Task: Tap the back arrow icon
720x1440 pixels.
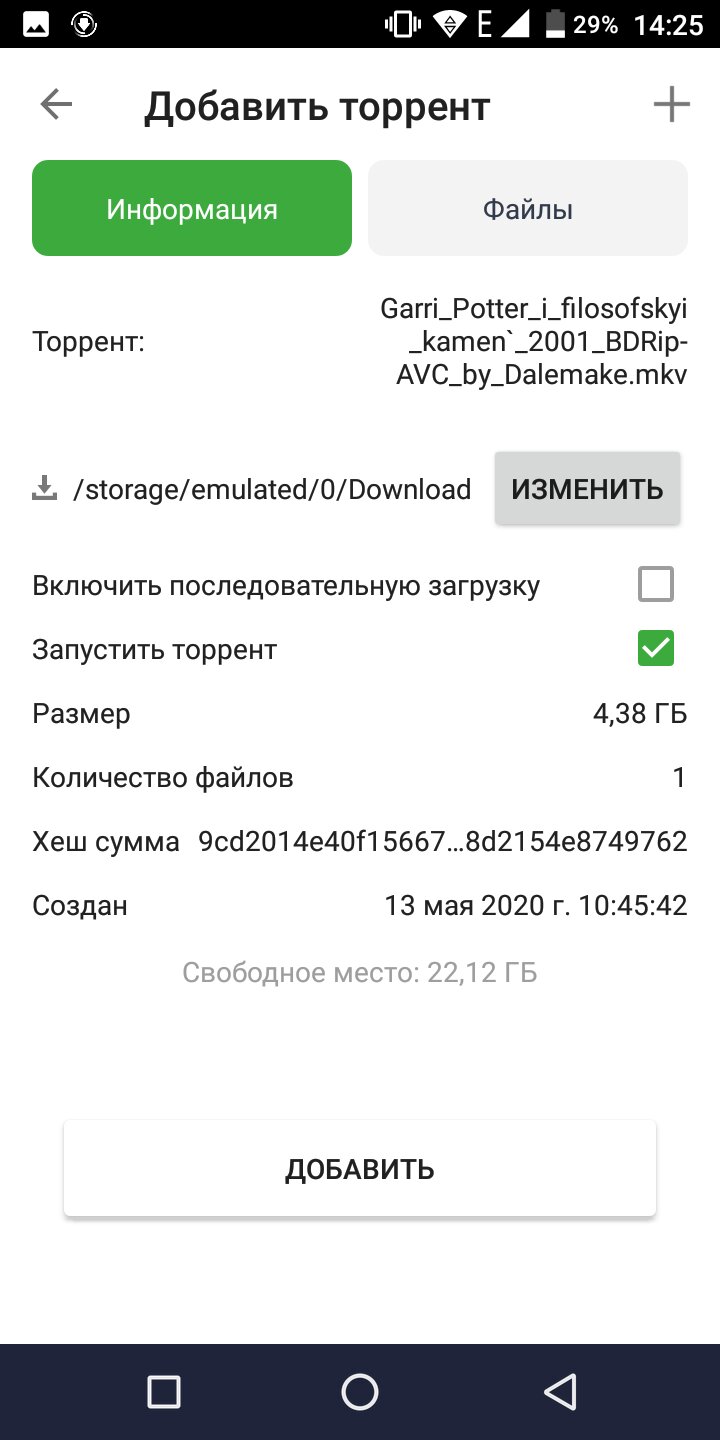Action: pos(56,105)
